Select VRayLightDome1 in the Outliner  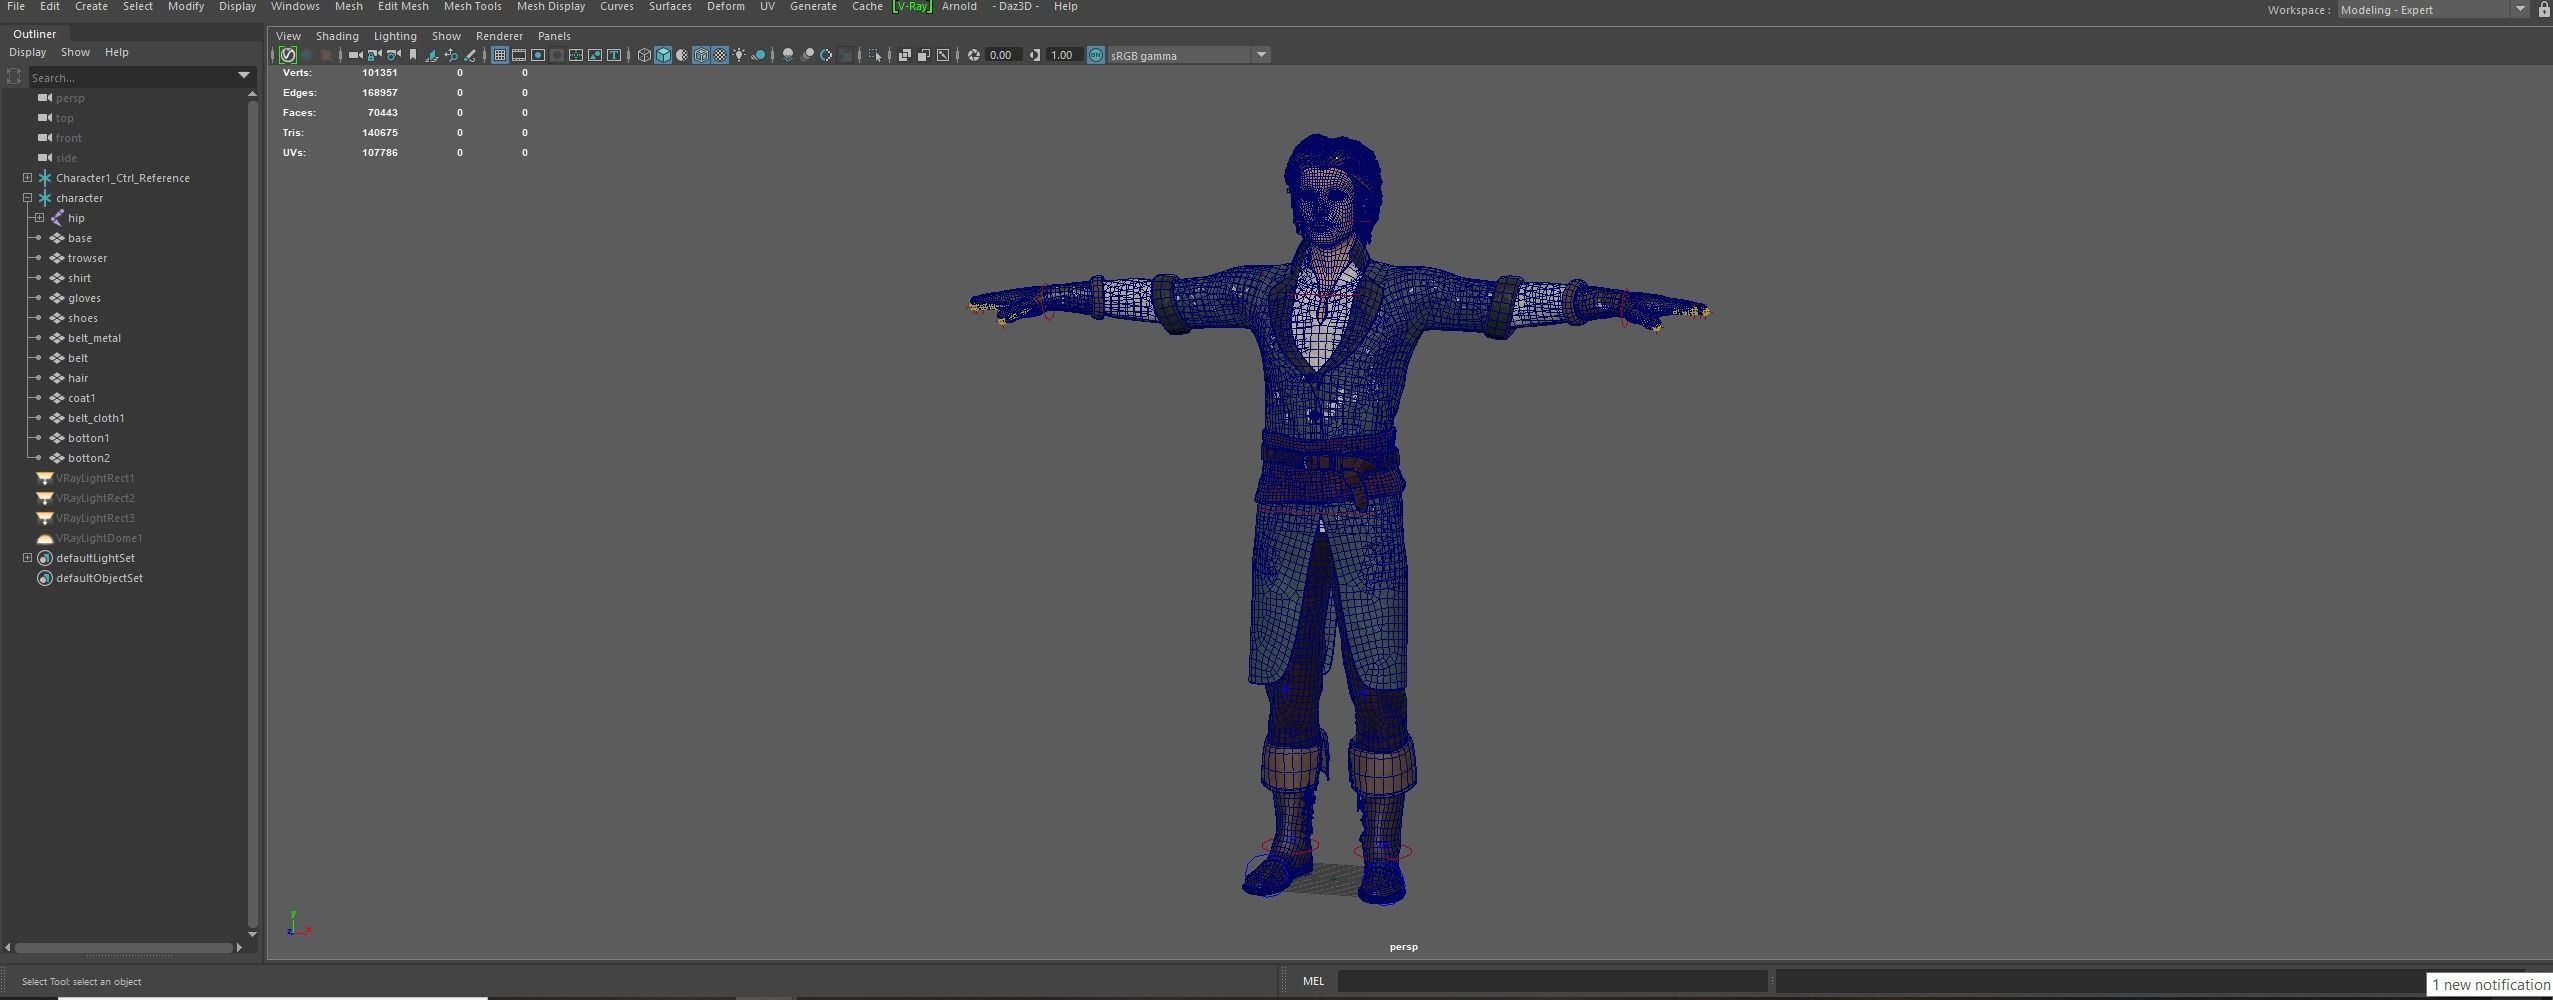pyautogui.click(x=99, y=538)
